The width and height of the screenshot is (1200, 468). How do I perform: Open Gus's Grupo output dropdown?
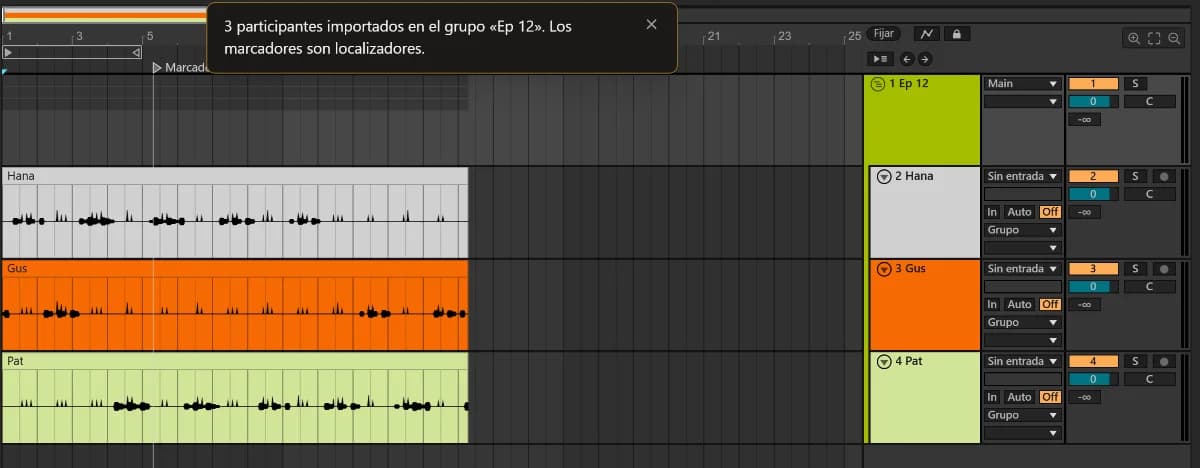(1022, 323)
